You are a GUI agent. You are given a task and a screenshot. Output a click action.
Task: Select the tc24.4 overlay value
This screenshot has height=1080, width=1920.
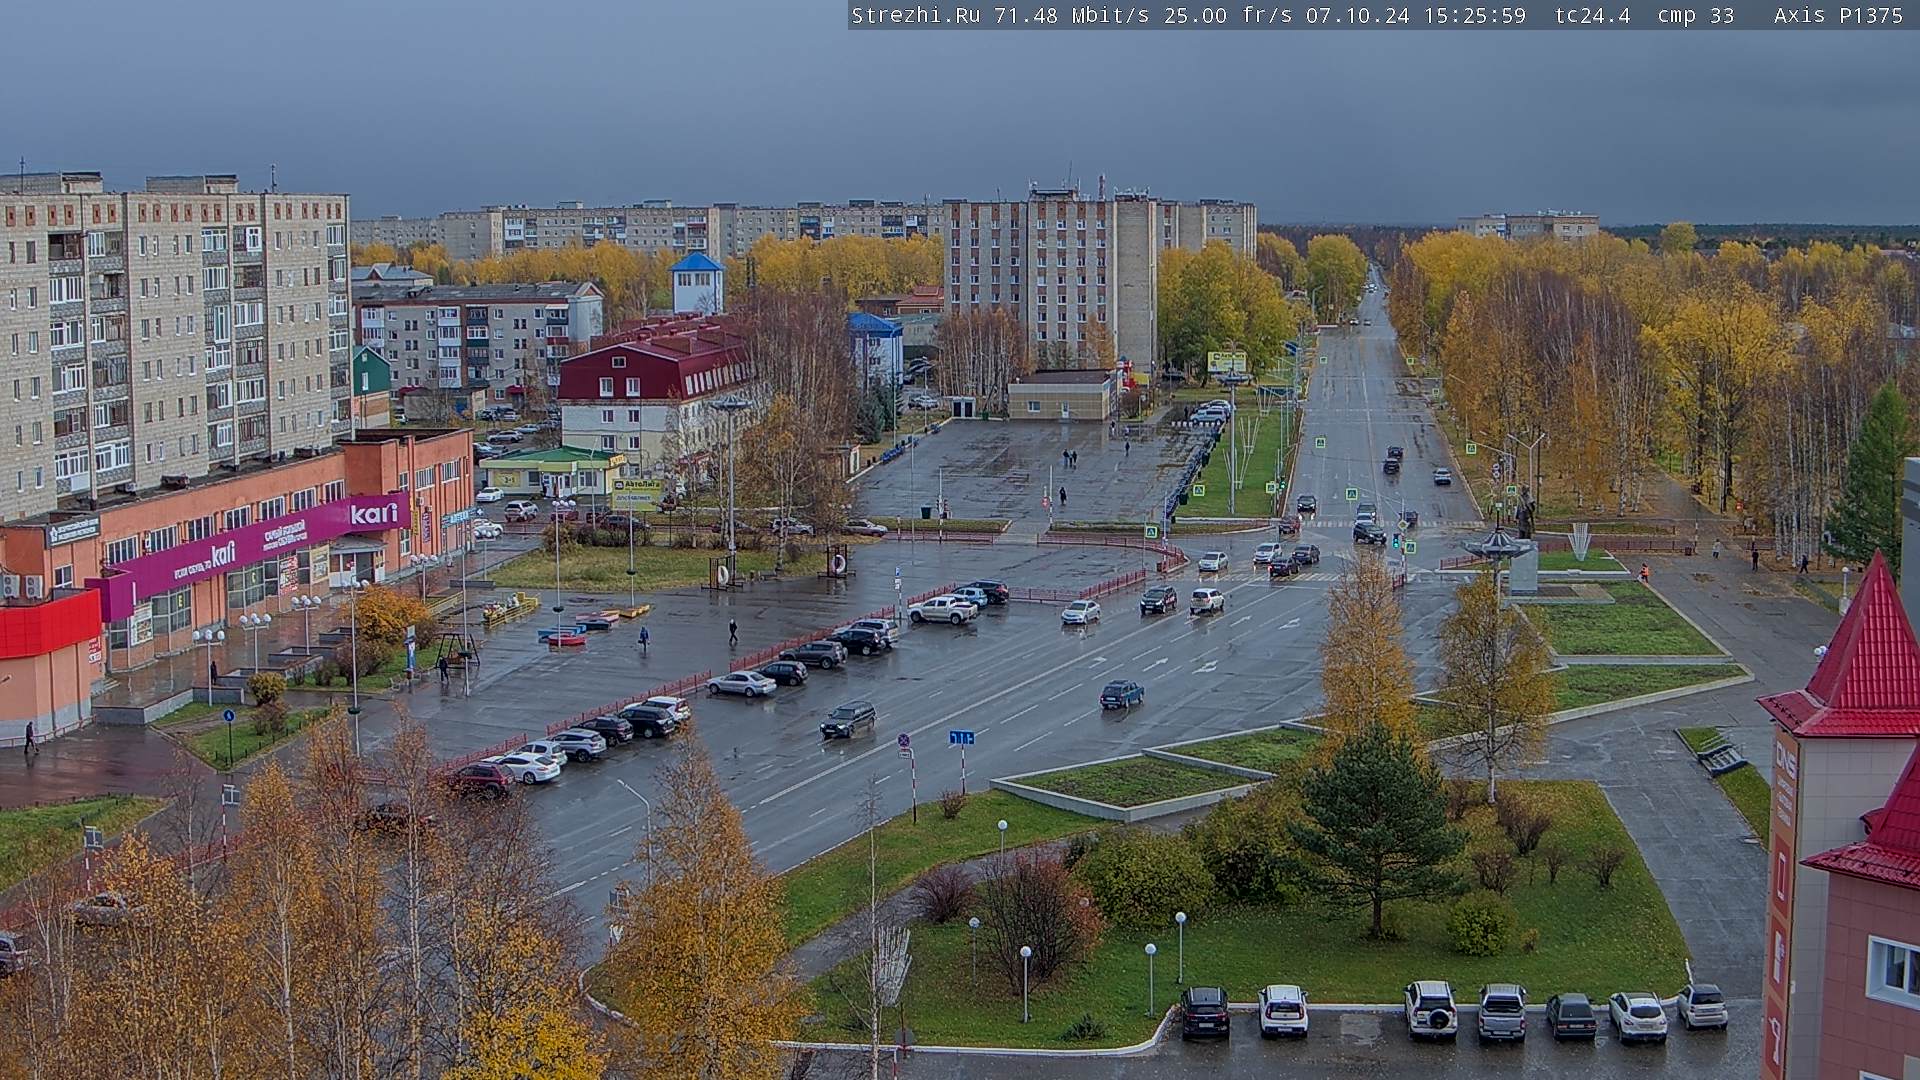[1592, 15]
